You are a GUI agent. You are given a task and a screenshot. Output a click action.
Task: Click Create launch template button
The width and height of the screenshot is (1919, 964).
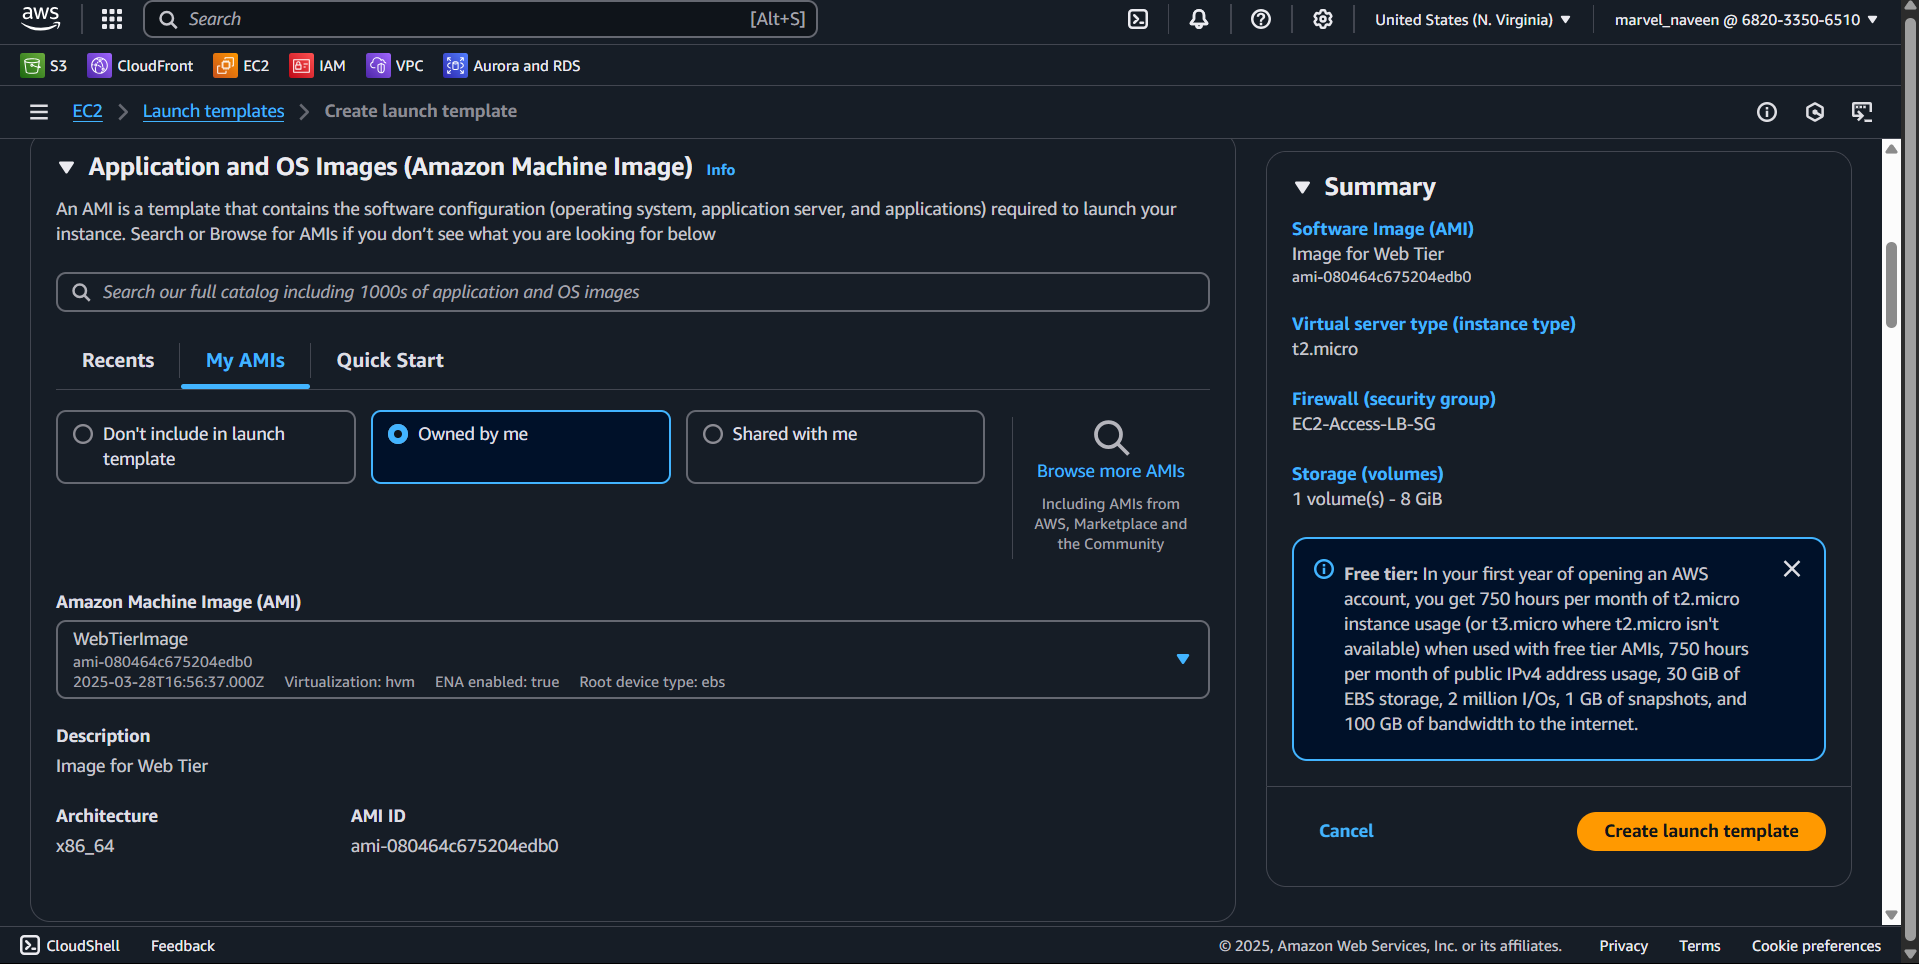click(1701, 831)
